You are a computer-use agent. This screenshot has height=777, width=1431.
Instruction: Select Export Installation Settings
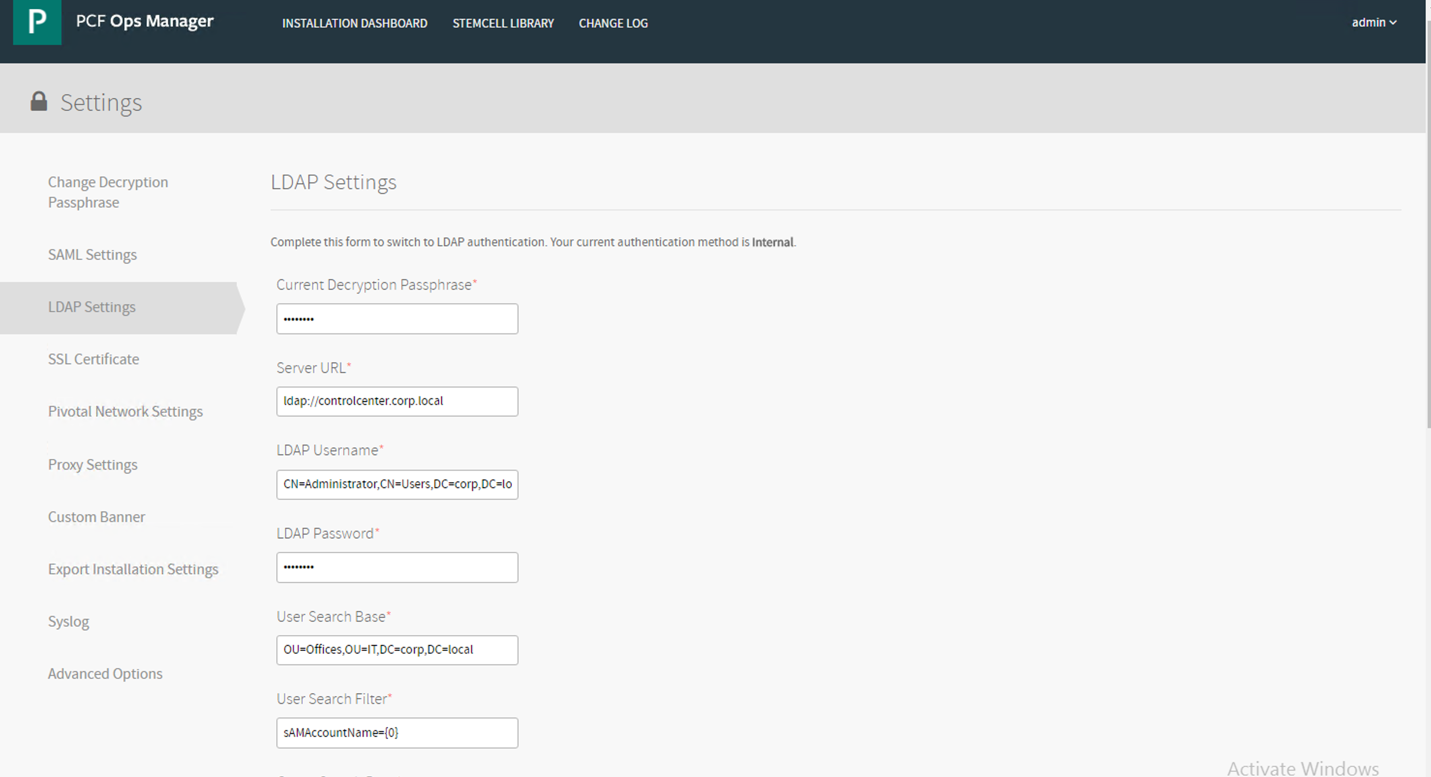[133, 569]
